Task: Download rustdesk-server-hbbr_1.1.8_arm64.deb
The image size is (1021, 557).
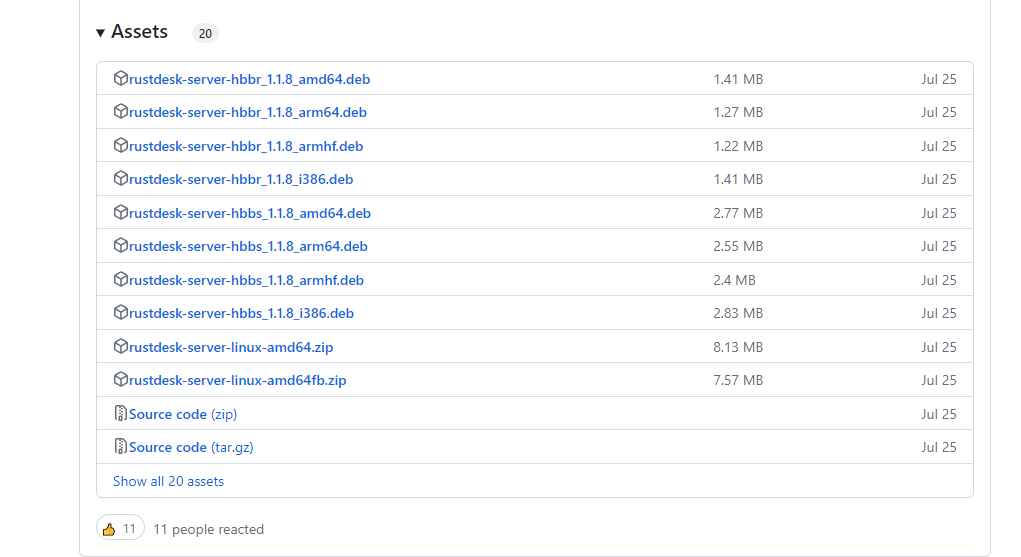Action: click(x=248, y=112)
